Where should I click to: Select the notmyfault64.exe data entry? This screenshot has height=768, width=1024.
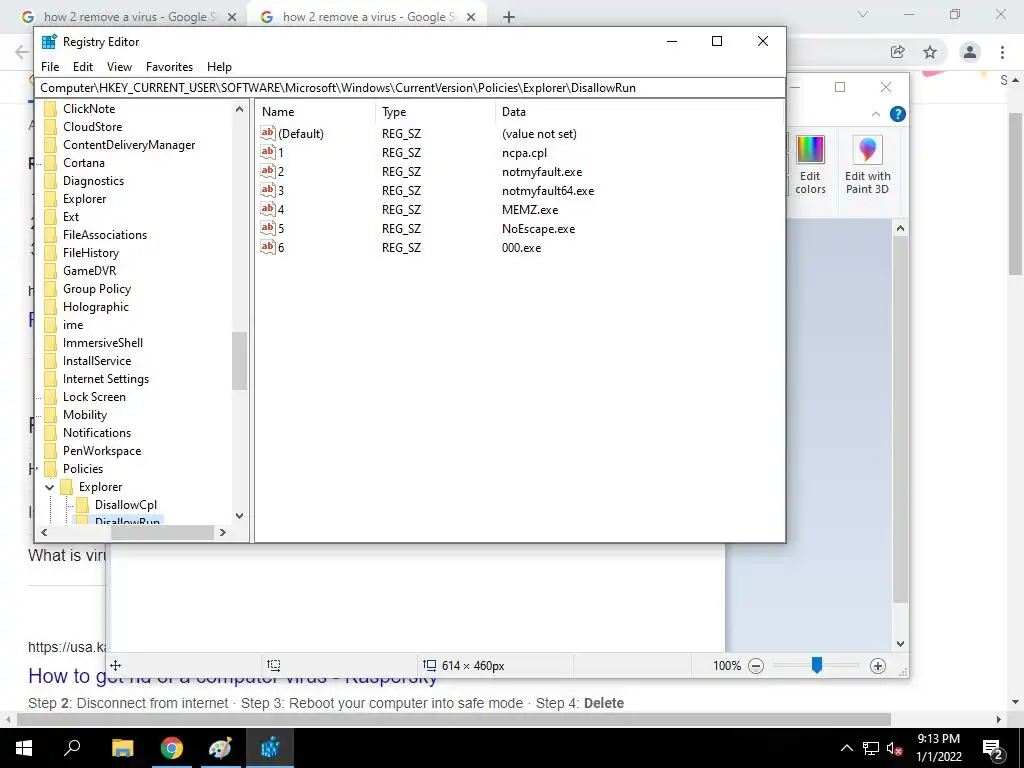548,191
